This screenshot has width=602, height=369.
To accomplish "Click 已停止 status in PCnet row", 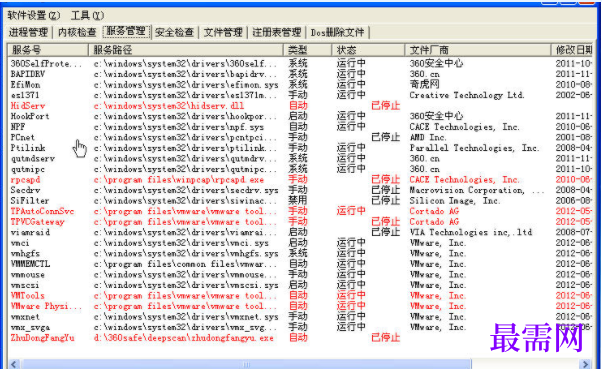I will (385, 137).
